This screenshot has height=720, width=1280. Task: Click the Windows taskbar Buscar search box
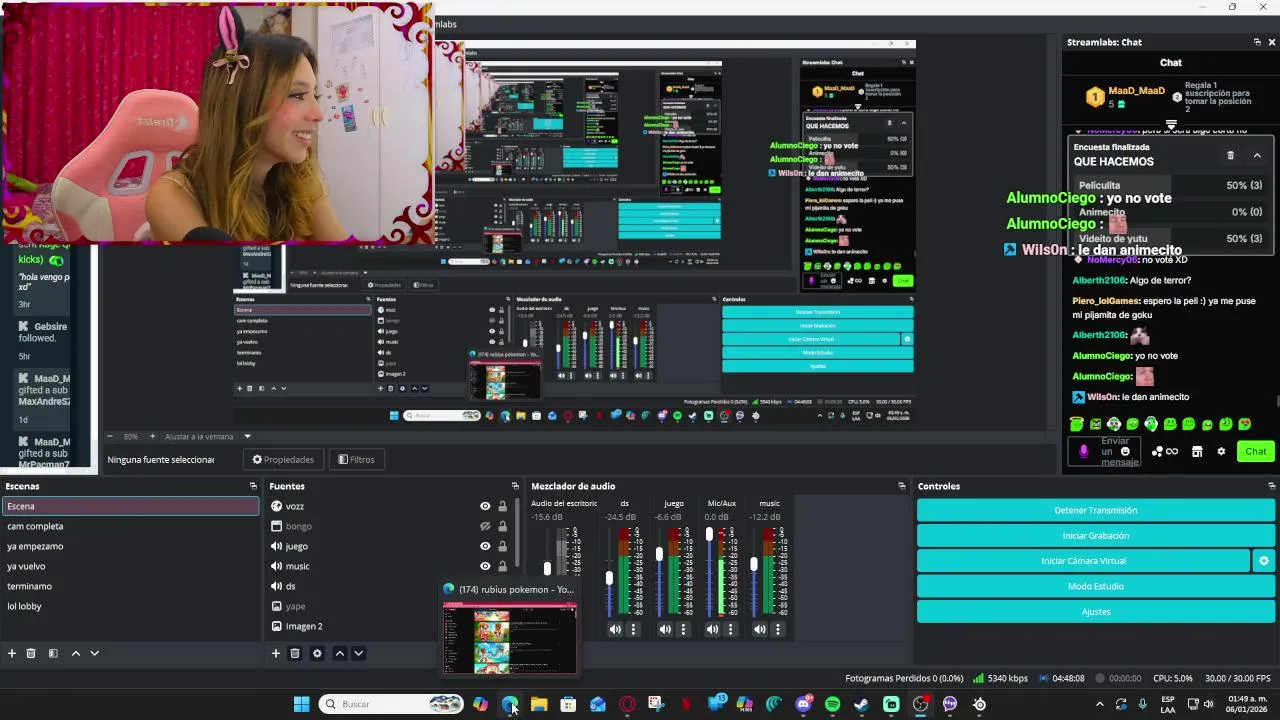coord(391,704)
